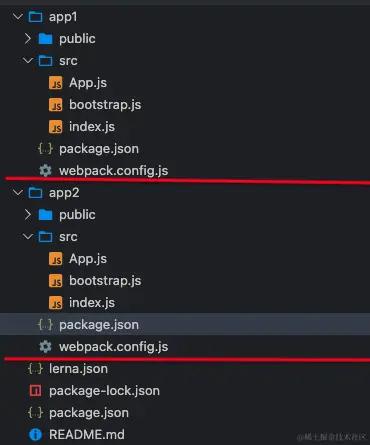Viewport: 370px width, 445px height.
Task: Click the JS icon beside app1 App.js
Action: tap(56, 83)
